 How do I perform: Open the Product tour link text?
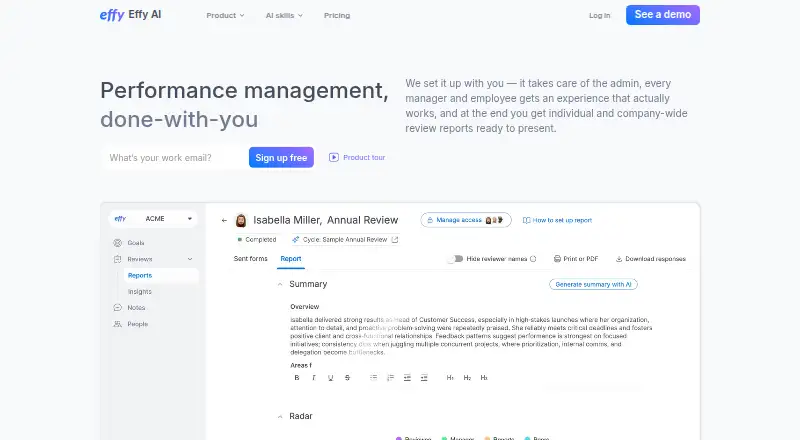click(364, 157)
